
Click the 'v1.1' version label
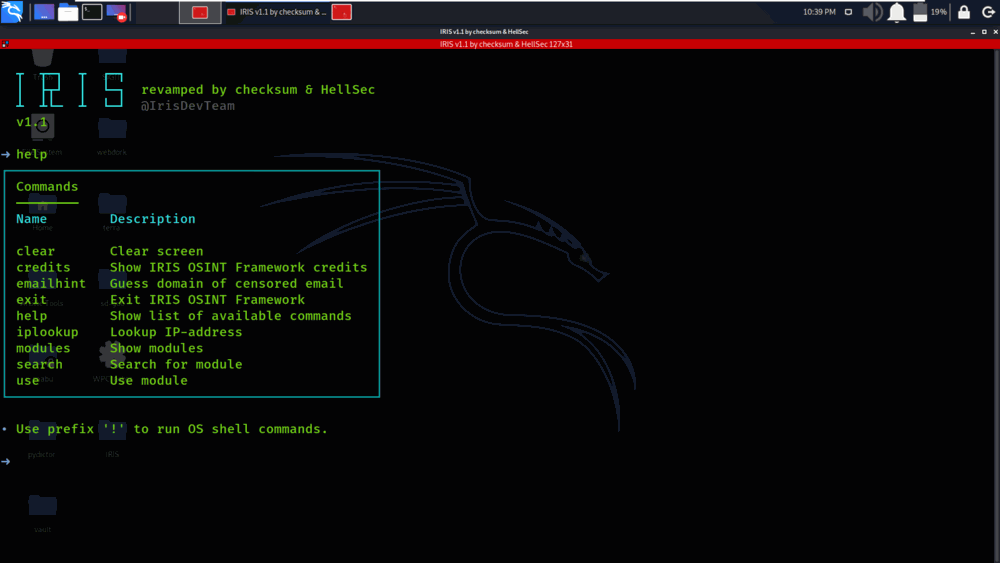(32, 122)
